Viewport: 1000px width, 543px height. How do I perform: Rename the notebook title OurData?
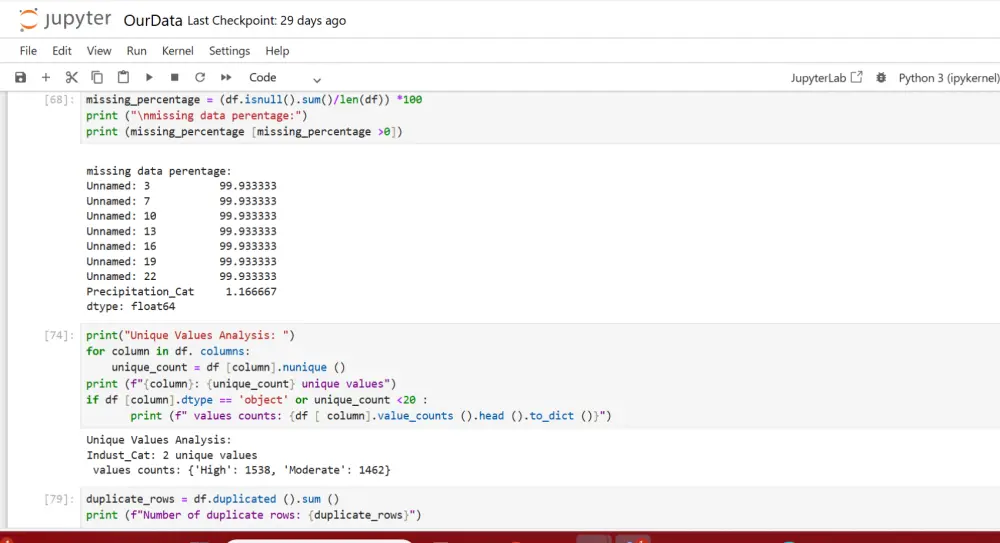point(153,20)
